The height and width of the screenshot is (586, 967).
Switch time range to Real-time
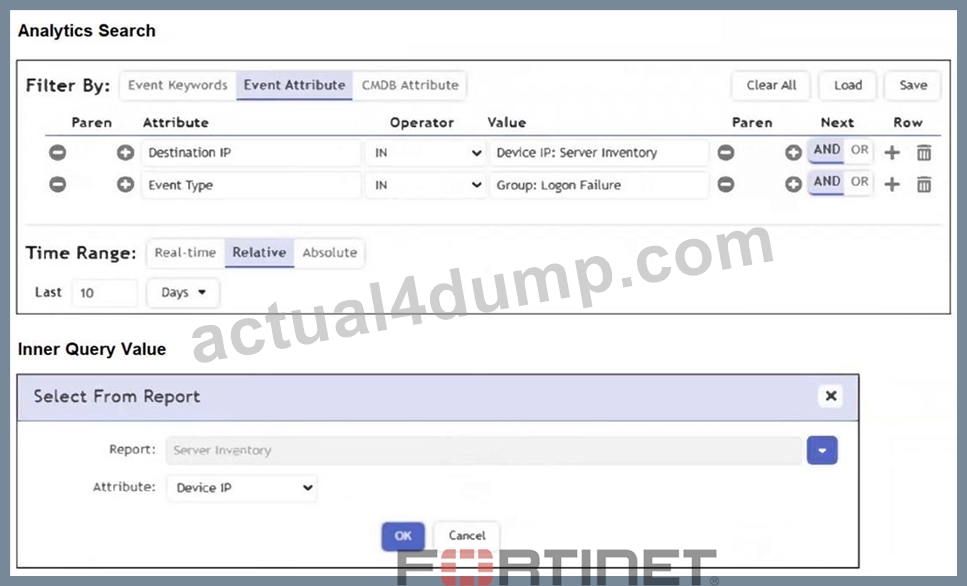pos(185,253)
